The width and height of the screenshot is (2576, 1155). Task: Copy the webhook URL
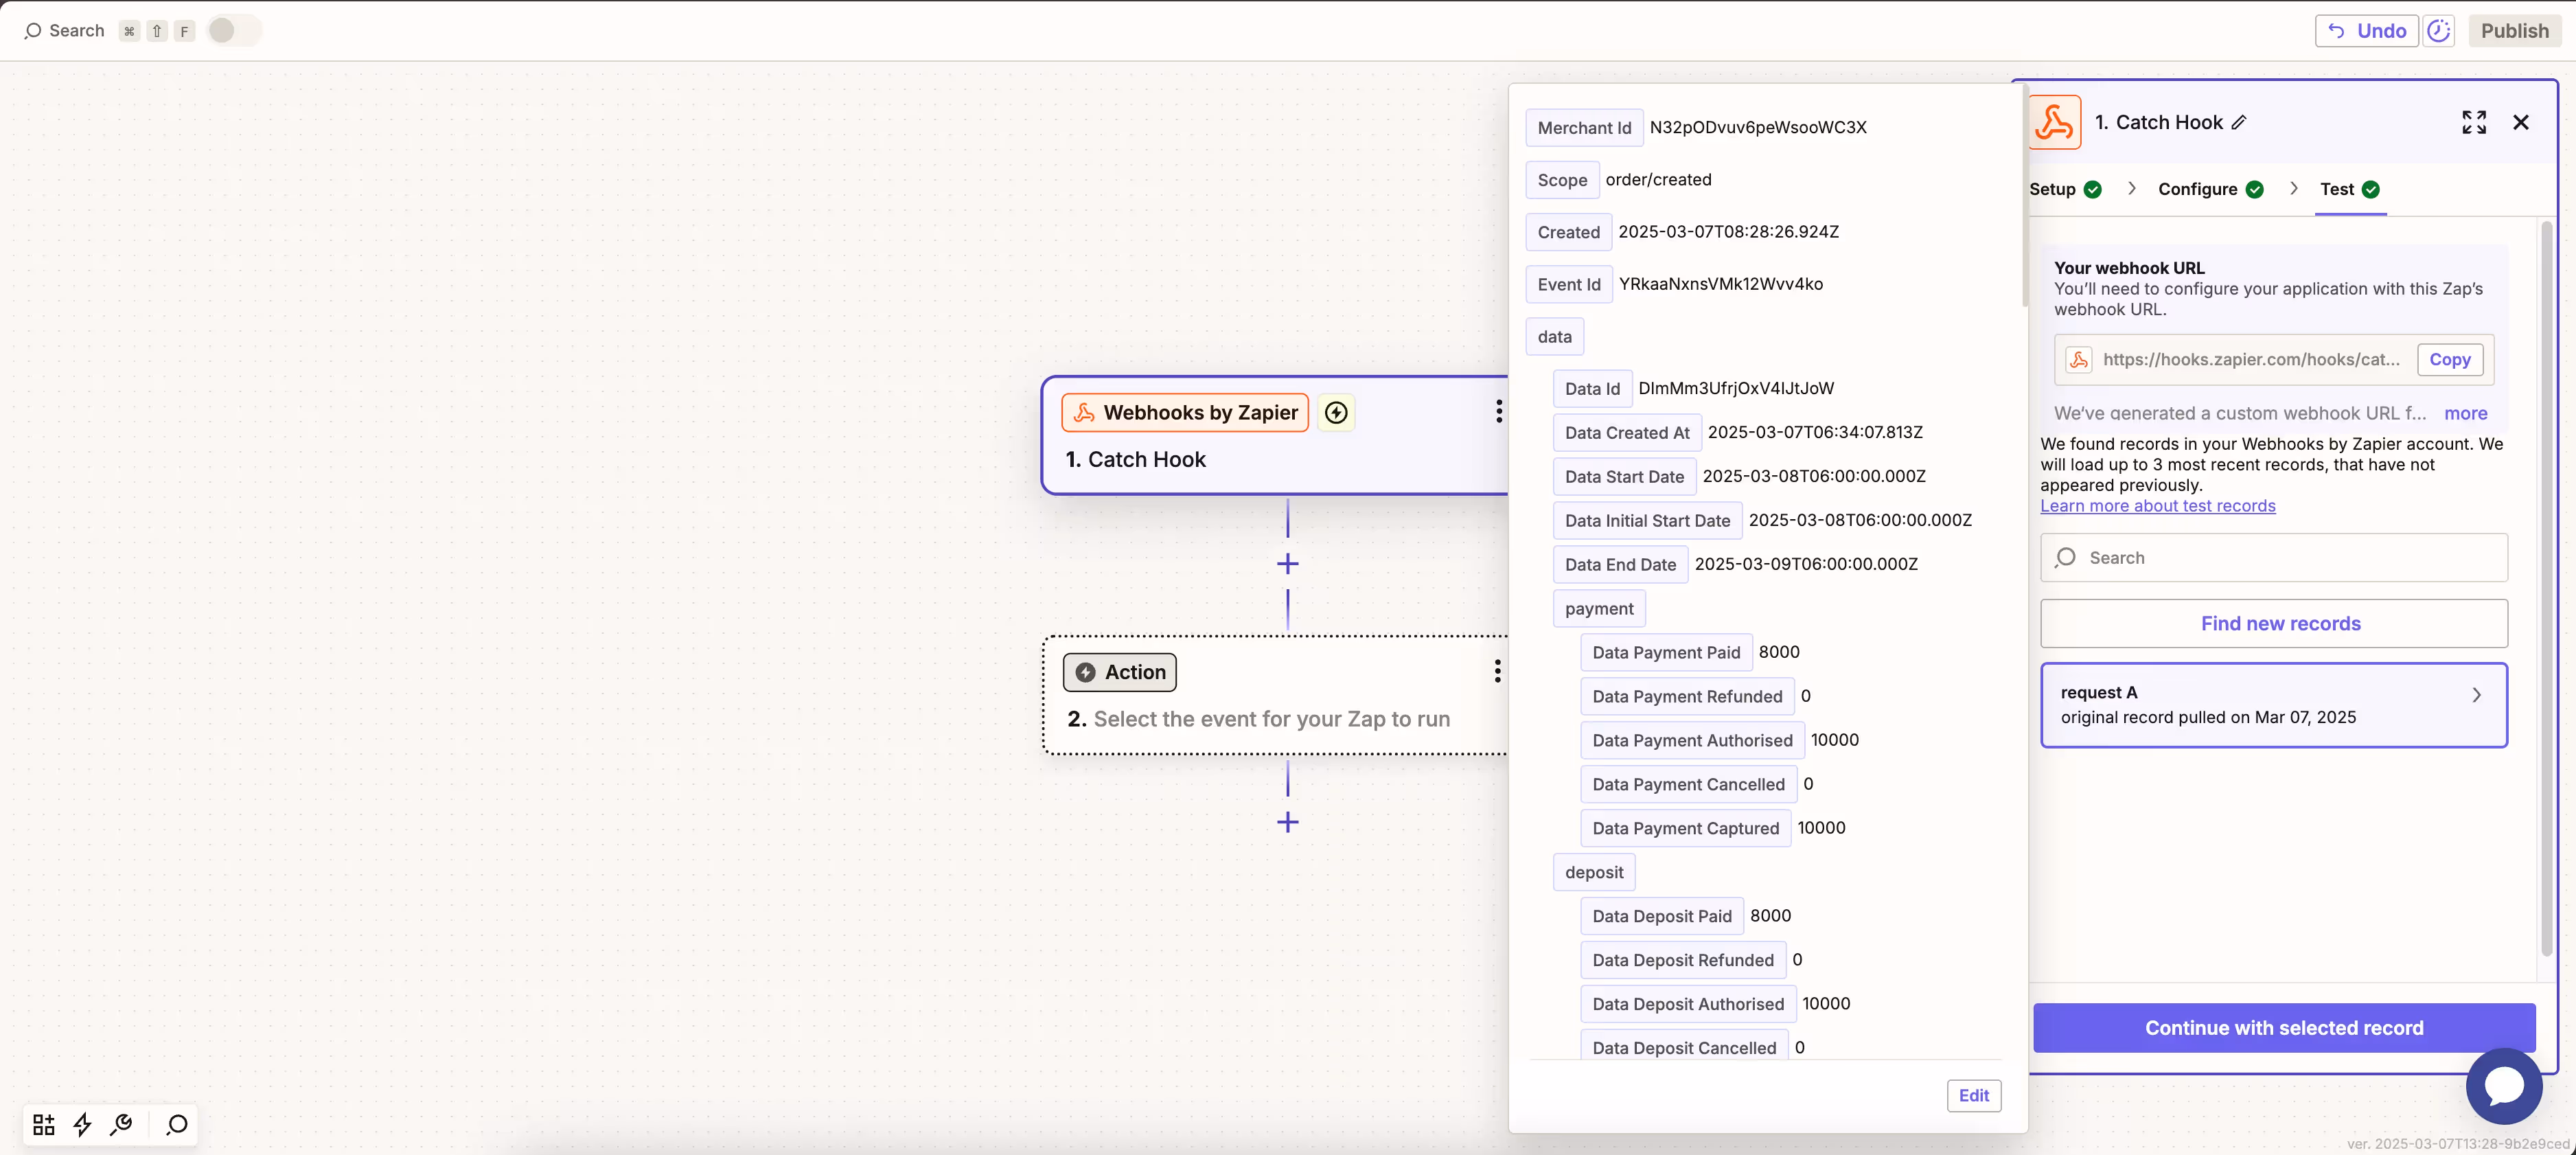(2449, 360)
